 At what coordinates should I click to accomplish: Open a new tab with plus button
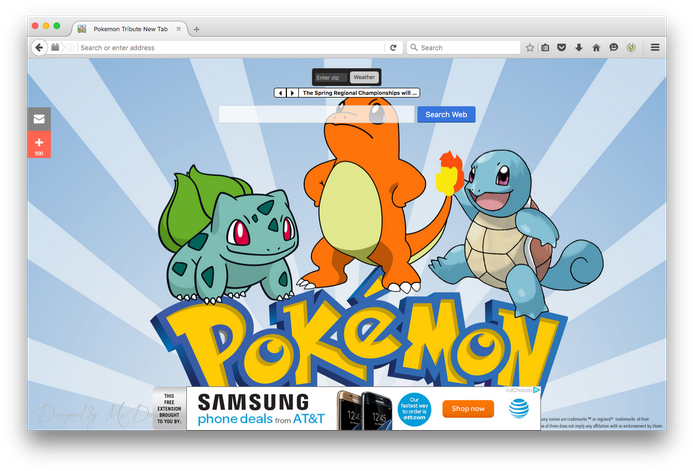pos(197,29)
